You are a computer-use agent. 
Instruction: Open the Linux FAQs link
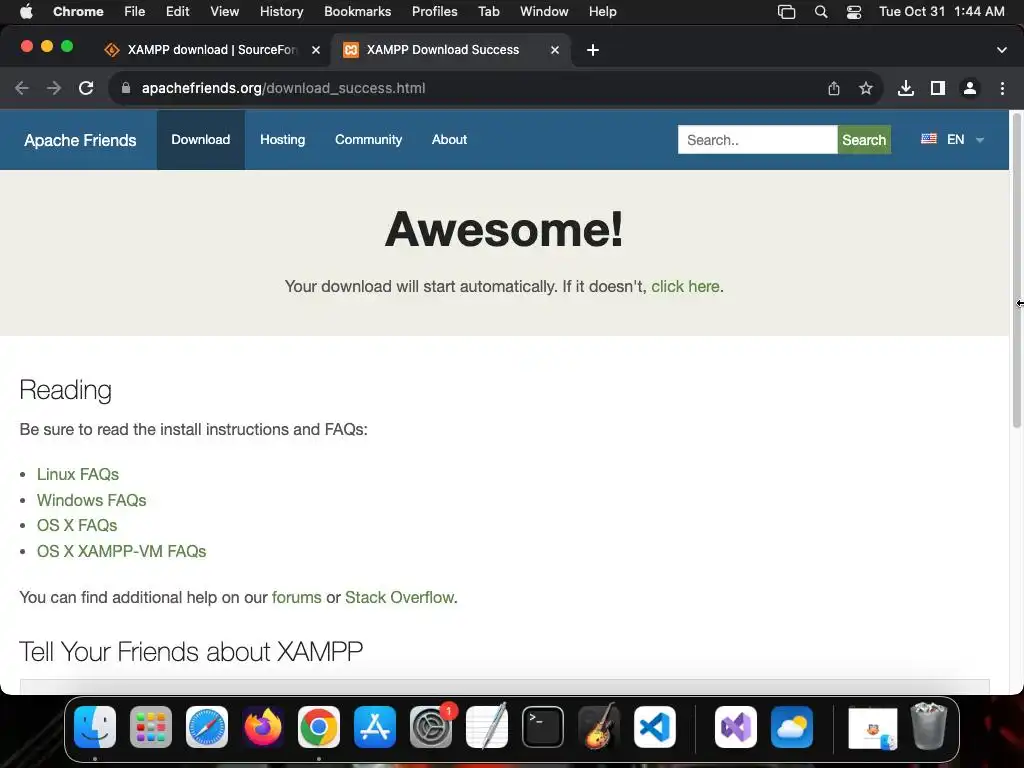click(x=78, y=474)
